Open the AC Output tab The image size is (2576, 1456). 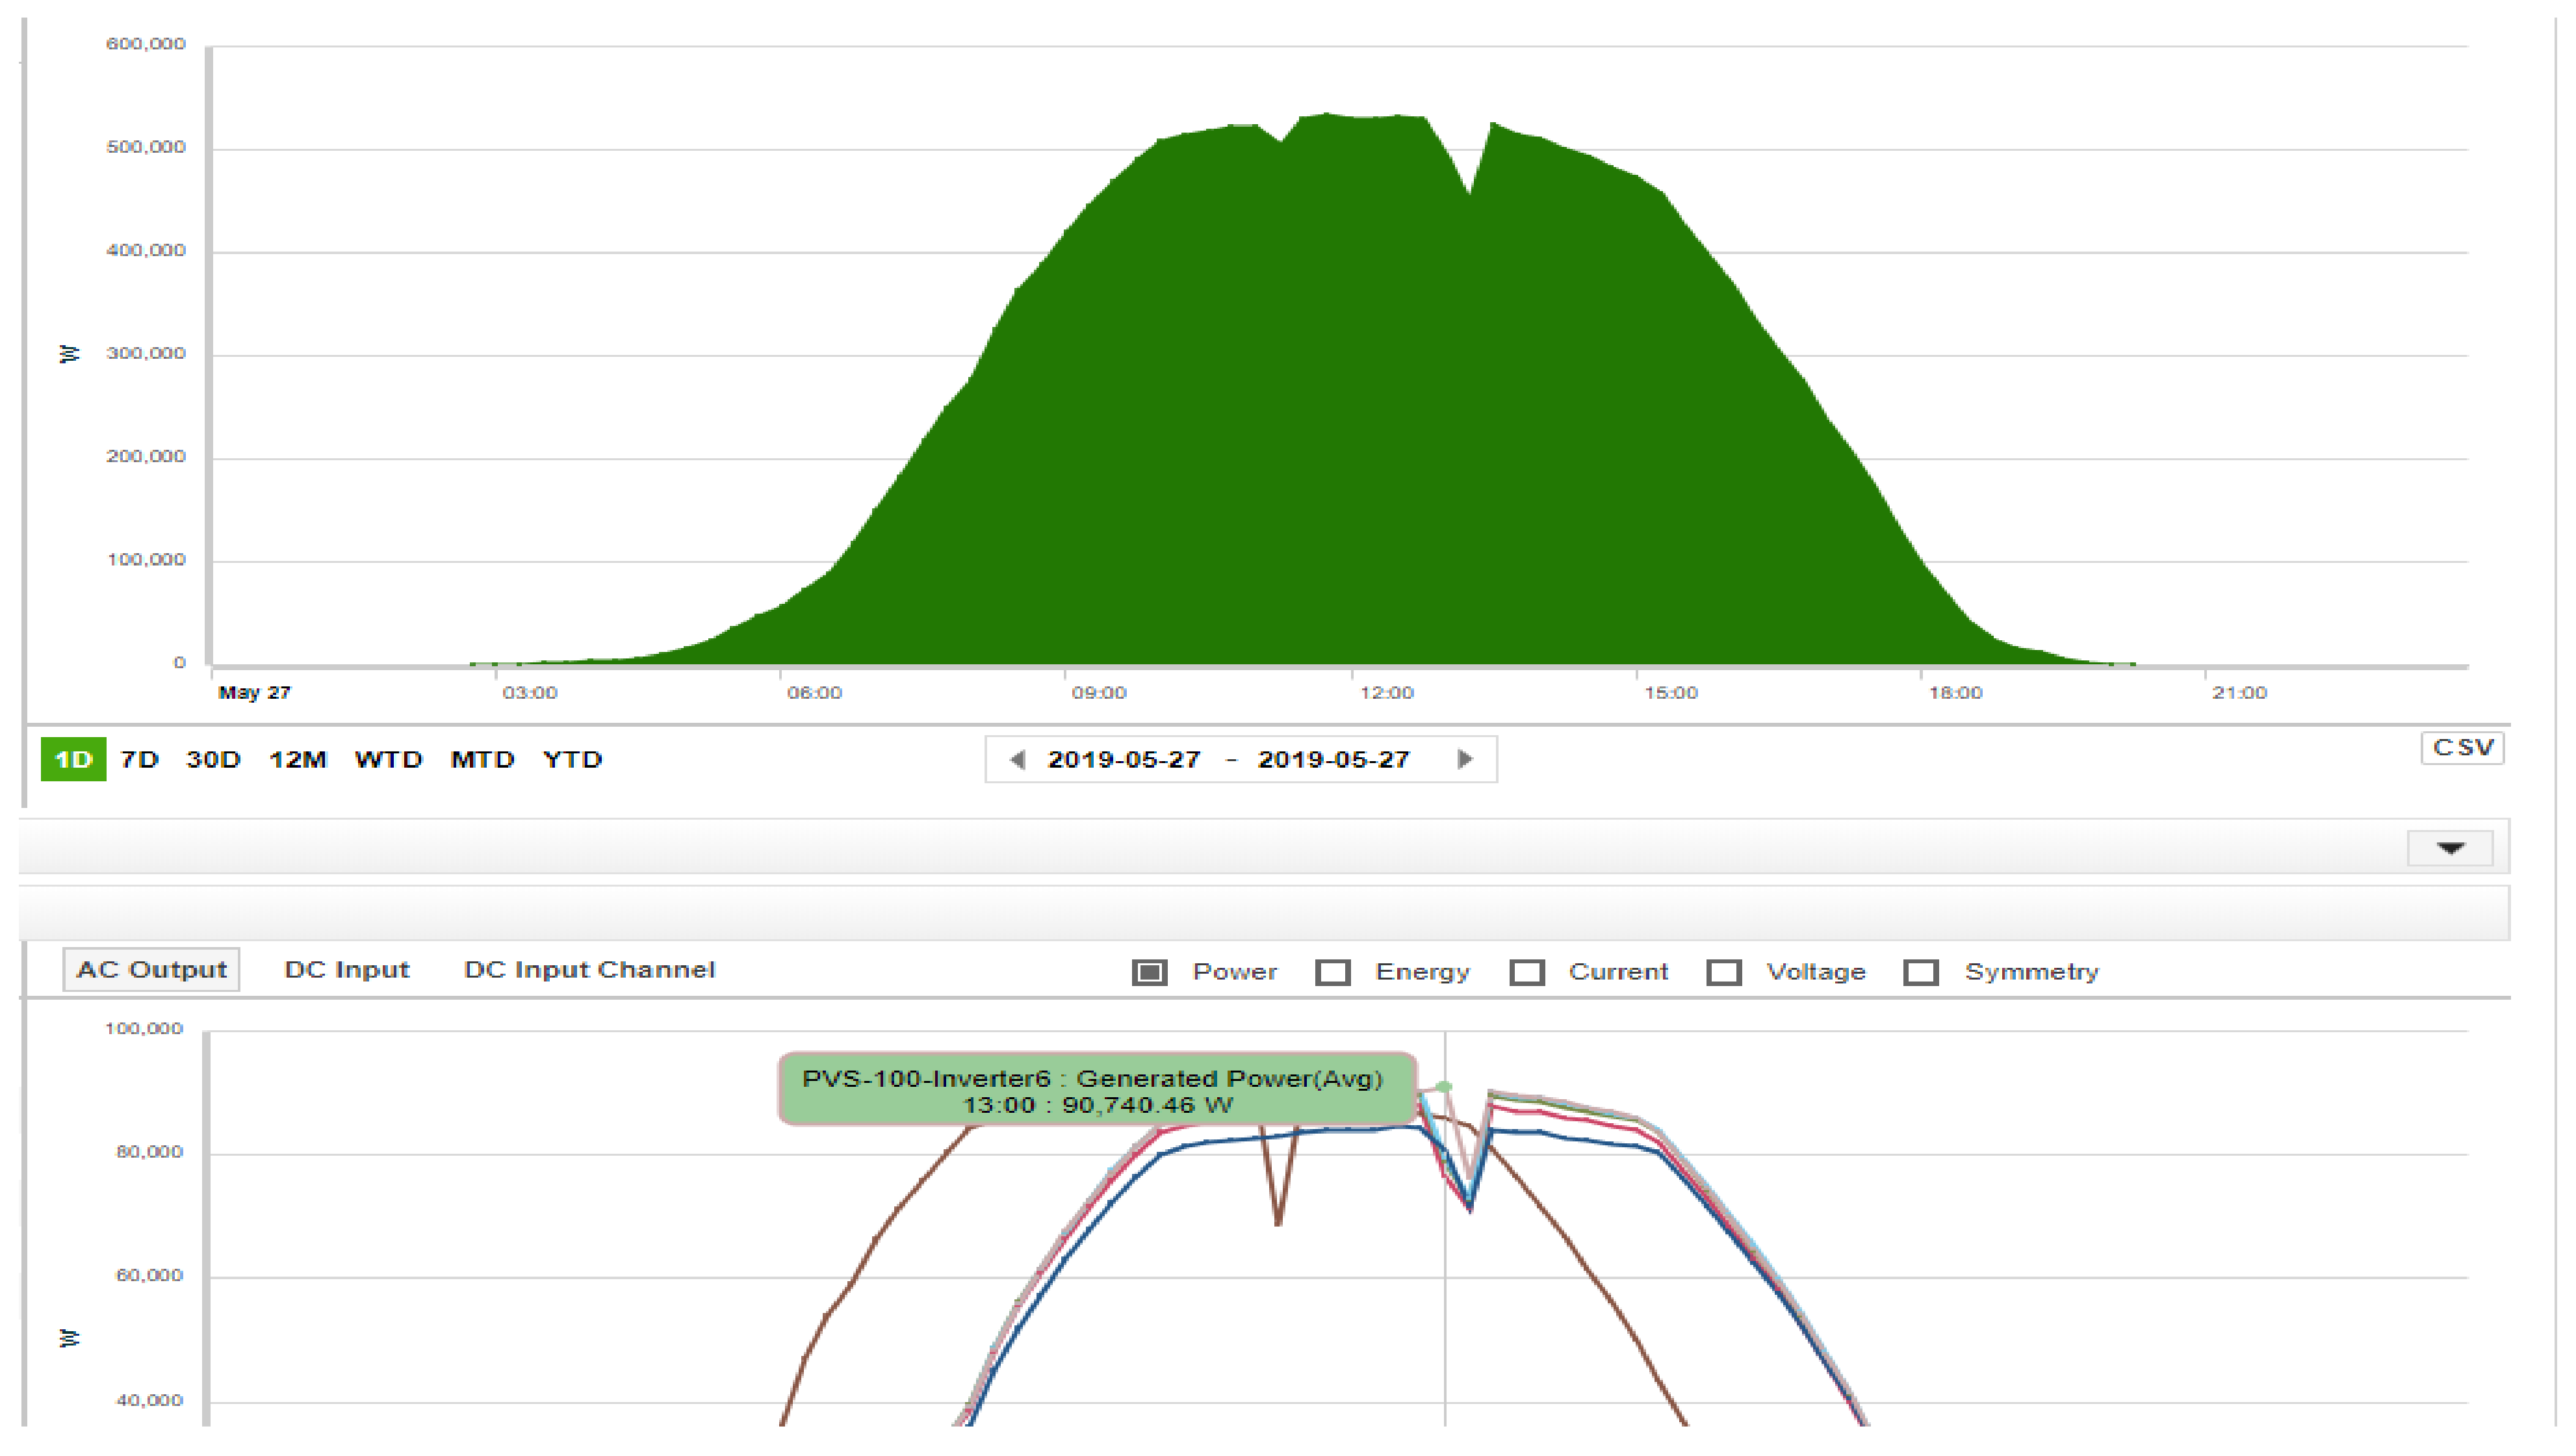(151, 970)
